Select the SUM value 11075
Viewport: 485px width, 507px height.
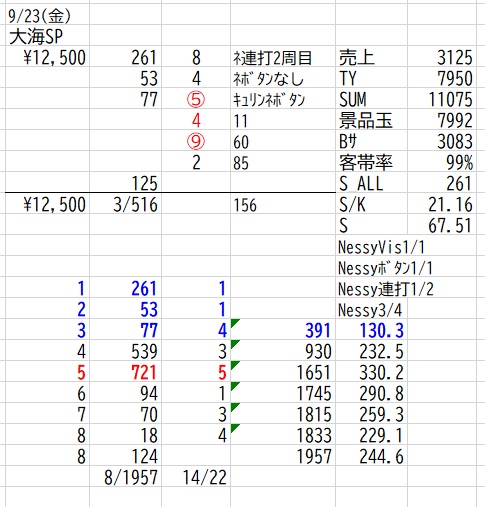450,100
